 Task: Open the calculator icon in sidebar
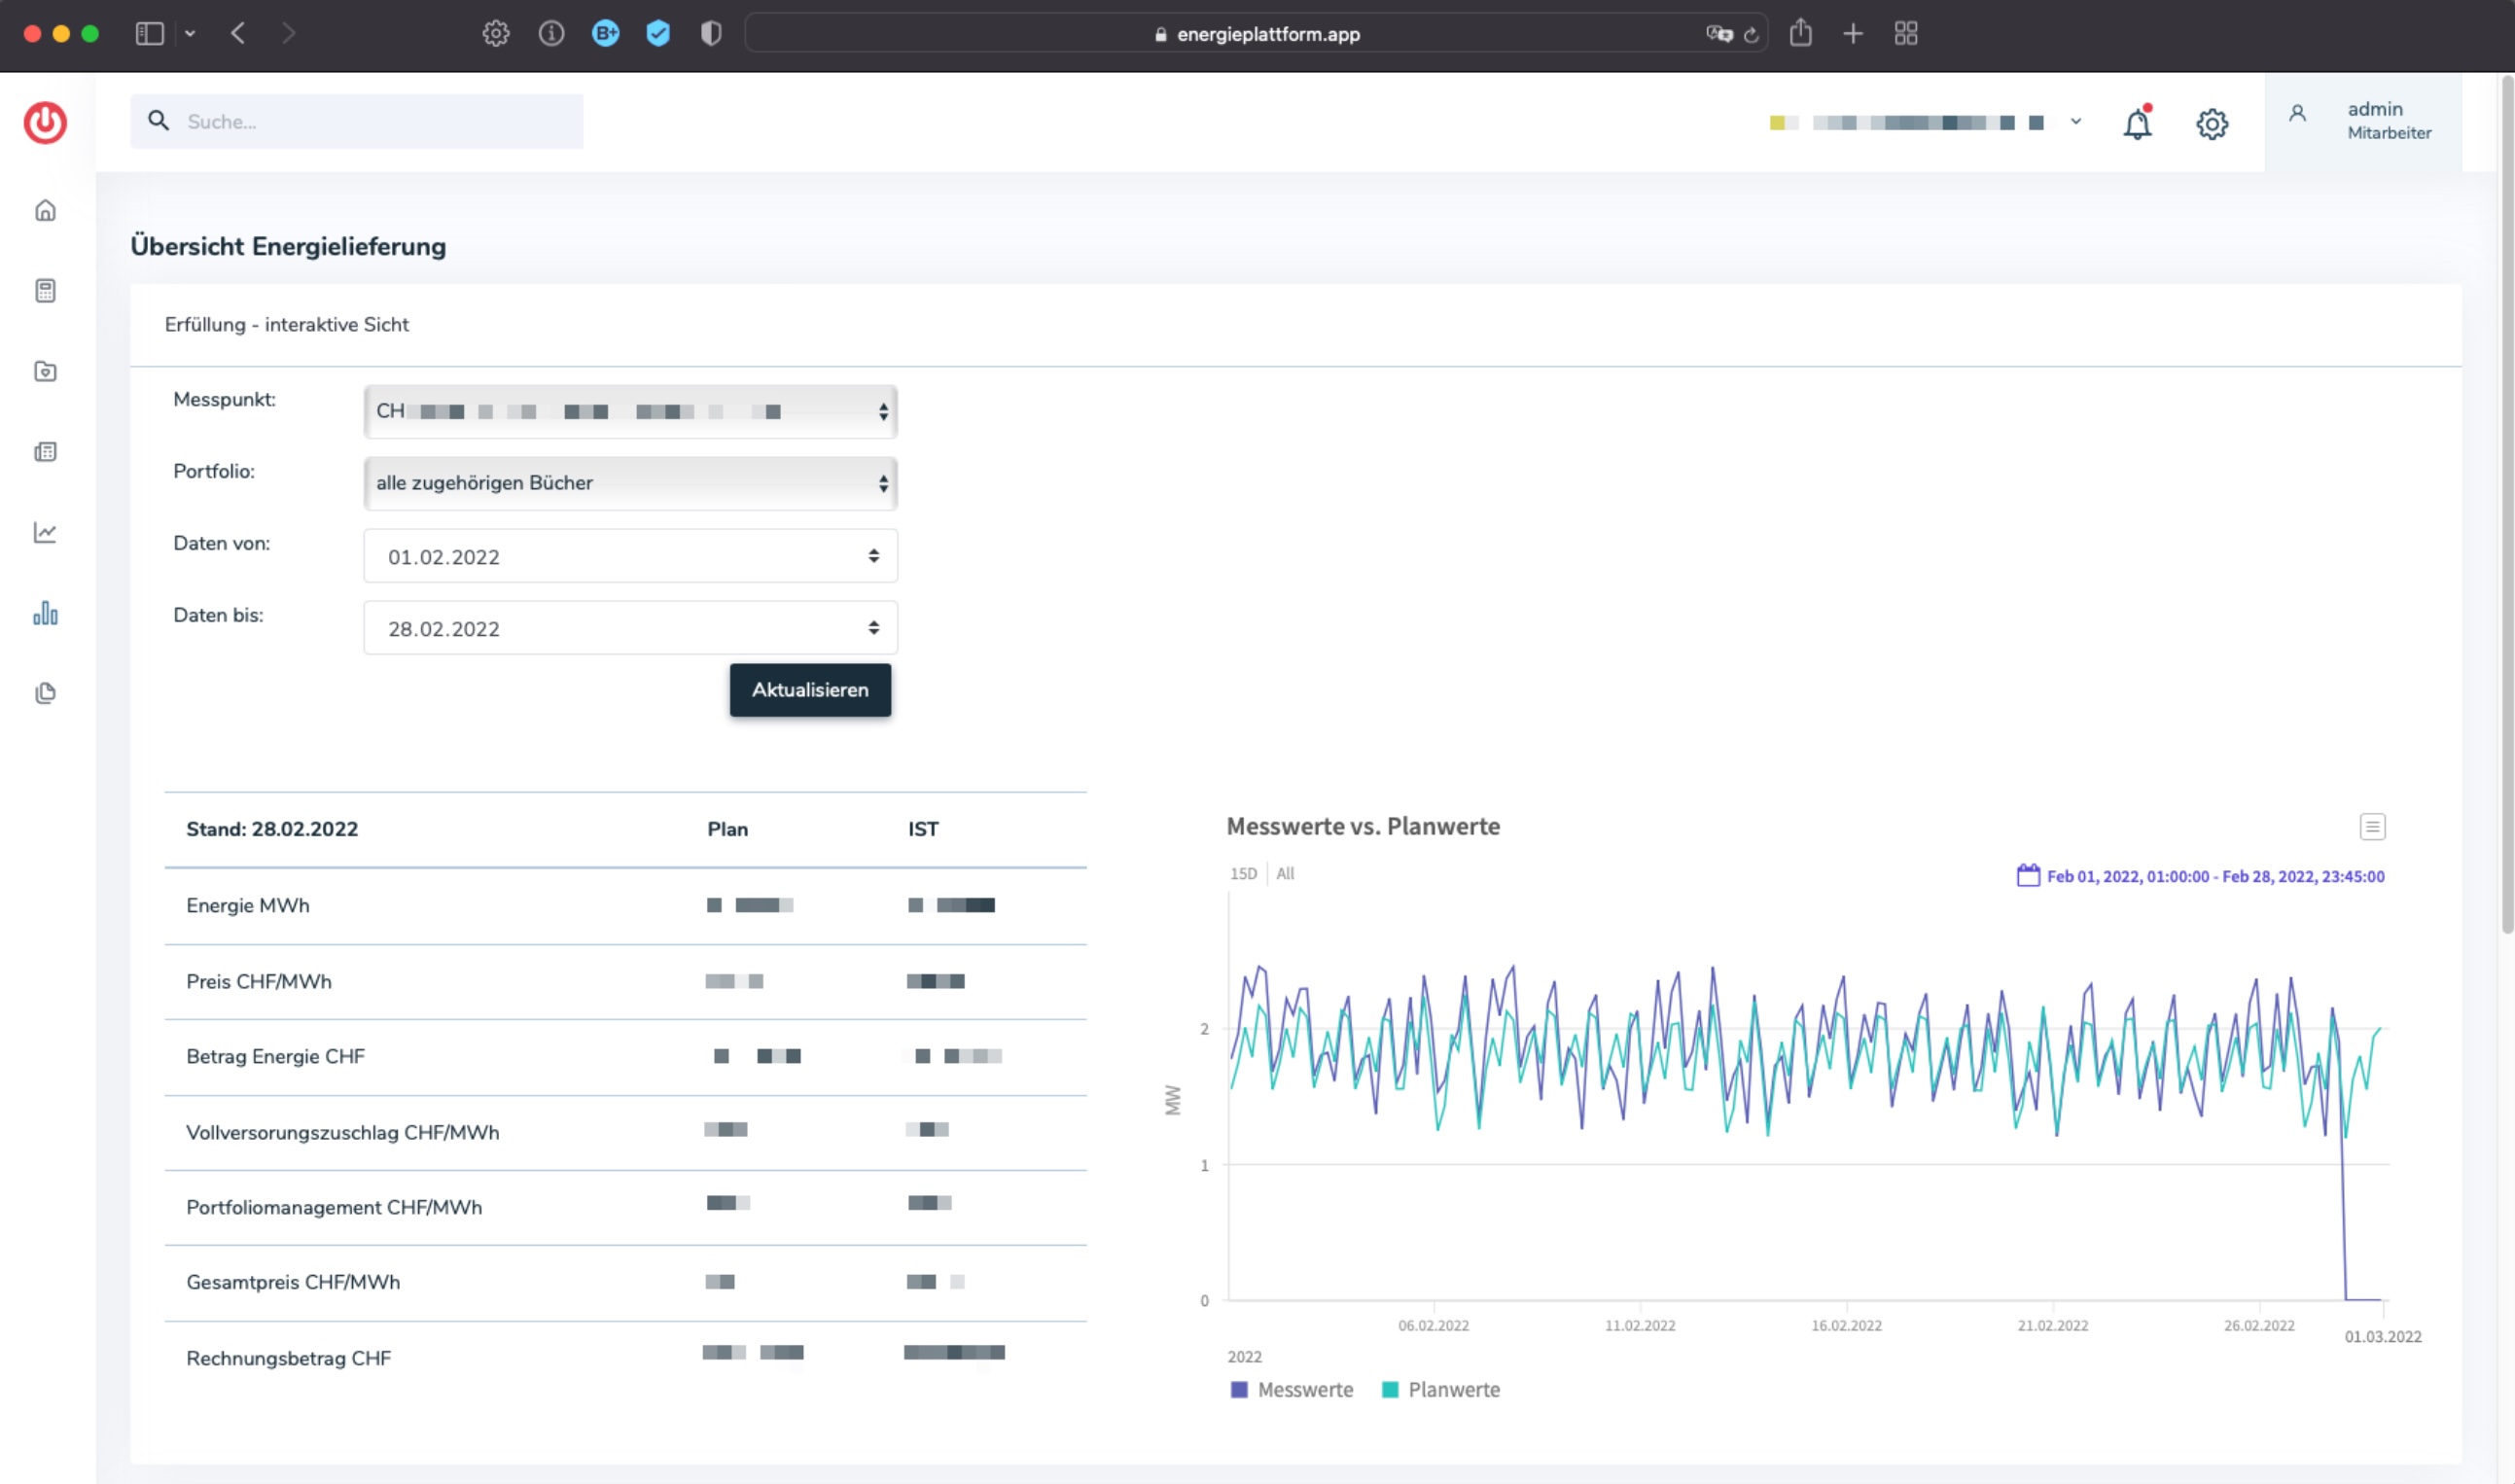[x=45, y=290]
